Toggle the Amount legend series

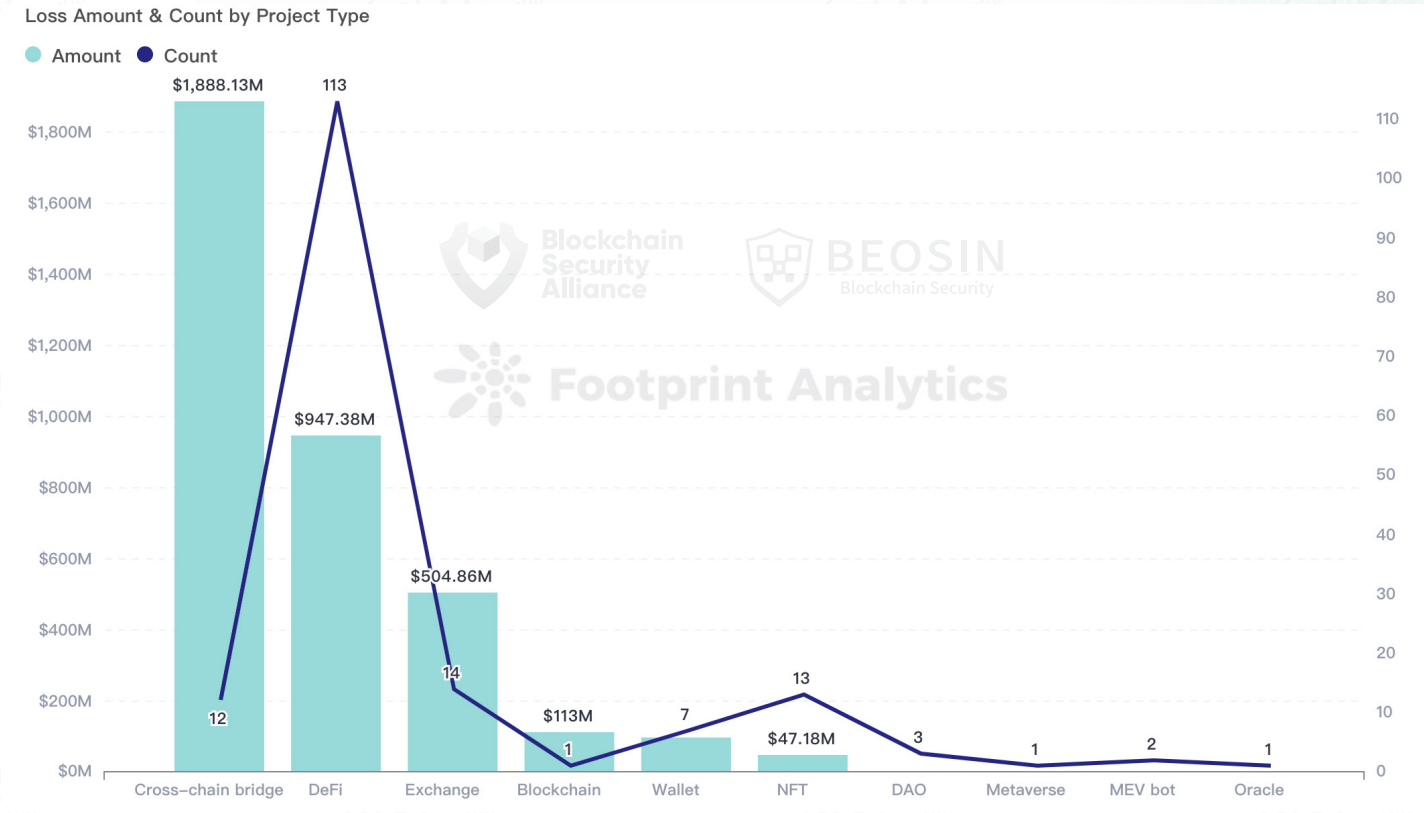[x=72, y=56]
